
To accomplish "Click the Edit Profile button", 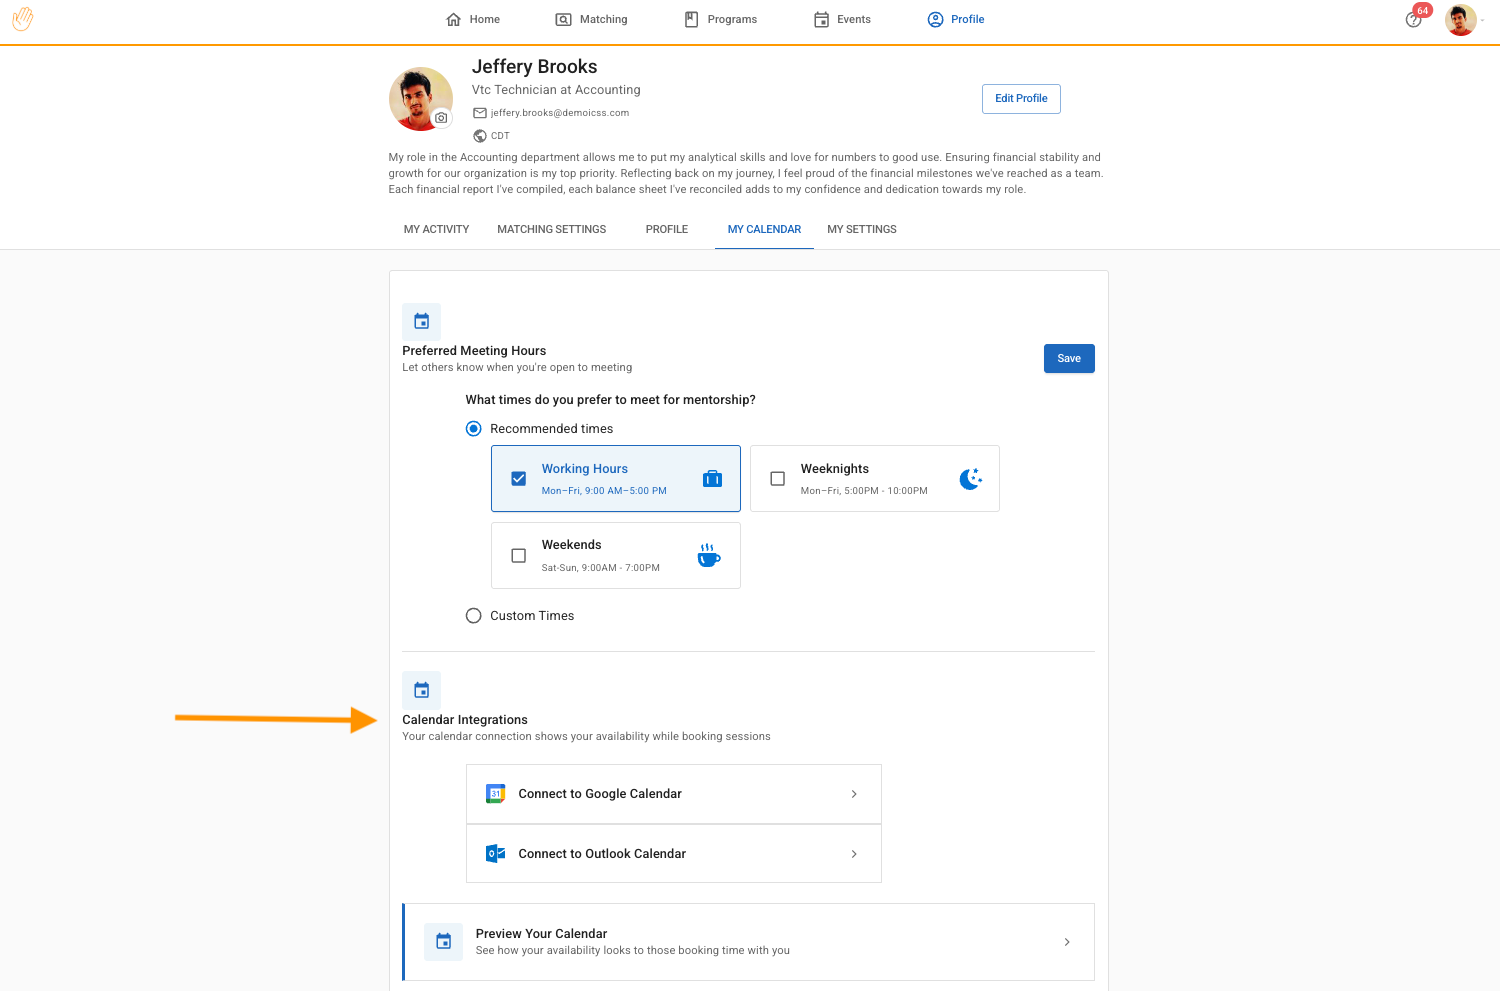I will coord(1021,99).
